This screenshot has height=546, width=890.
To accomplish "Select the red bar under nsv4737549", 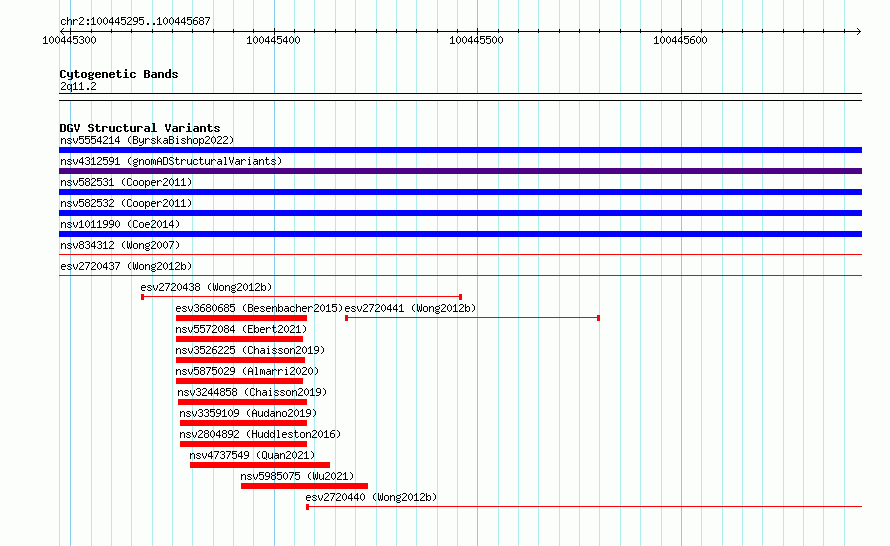I will click(260, 465).
